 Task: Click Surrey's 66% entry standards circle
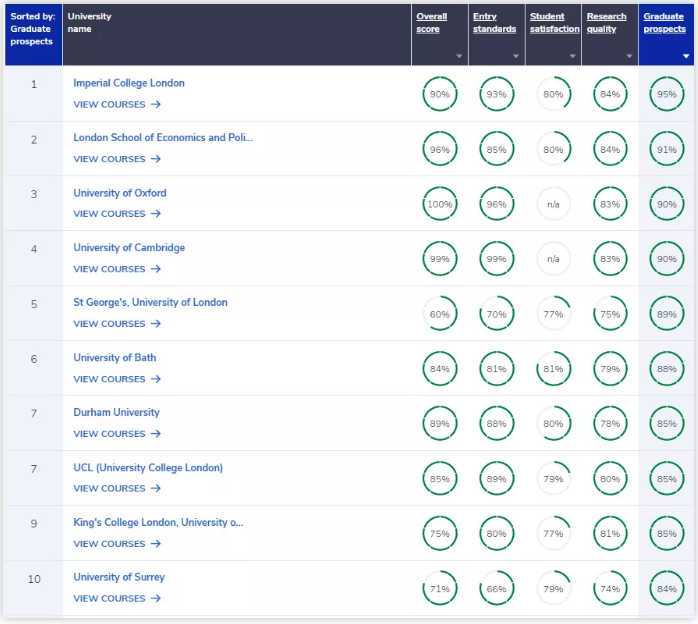[x=496, y=588]
